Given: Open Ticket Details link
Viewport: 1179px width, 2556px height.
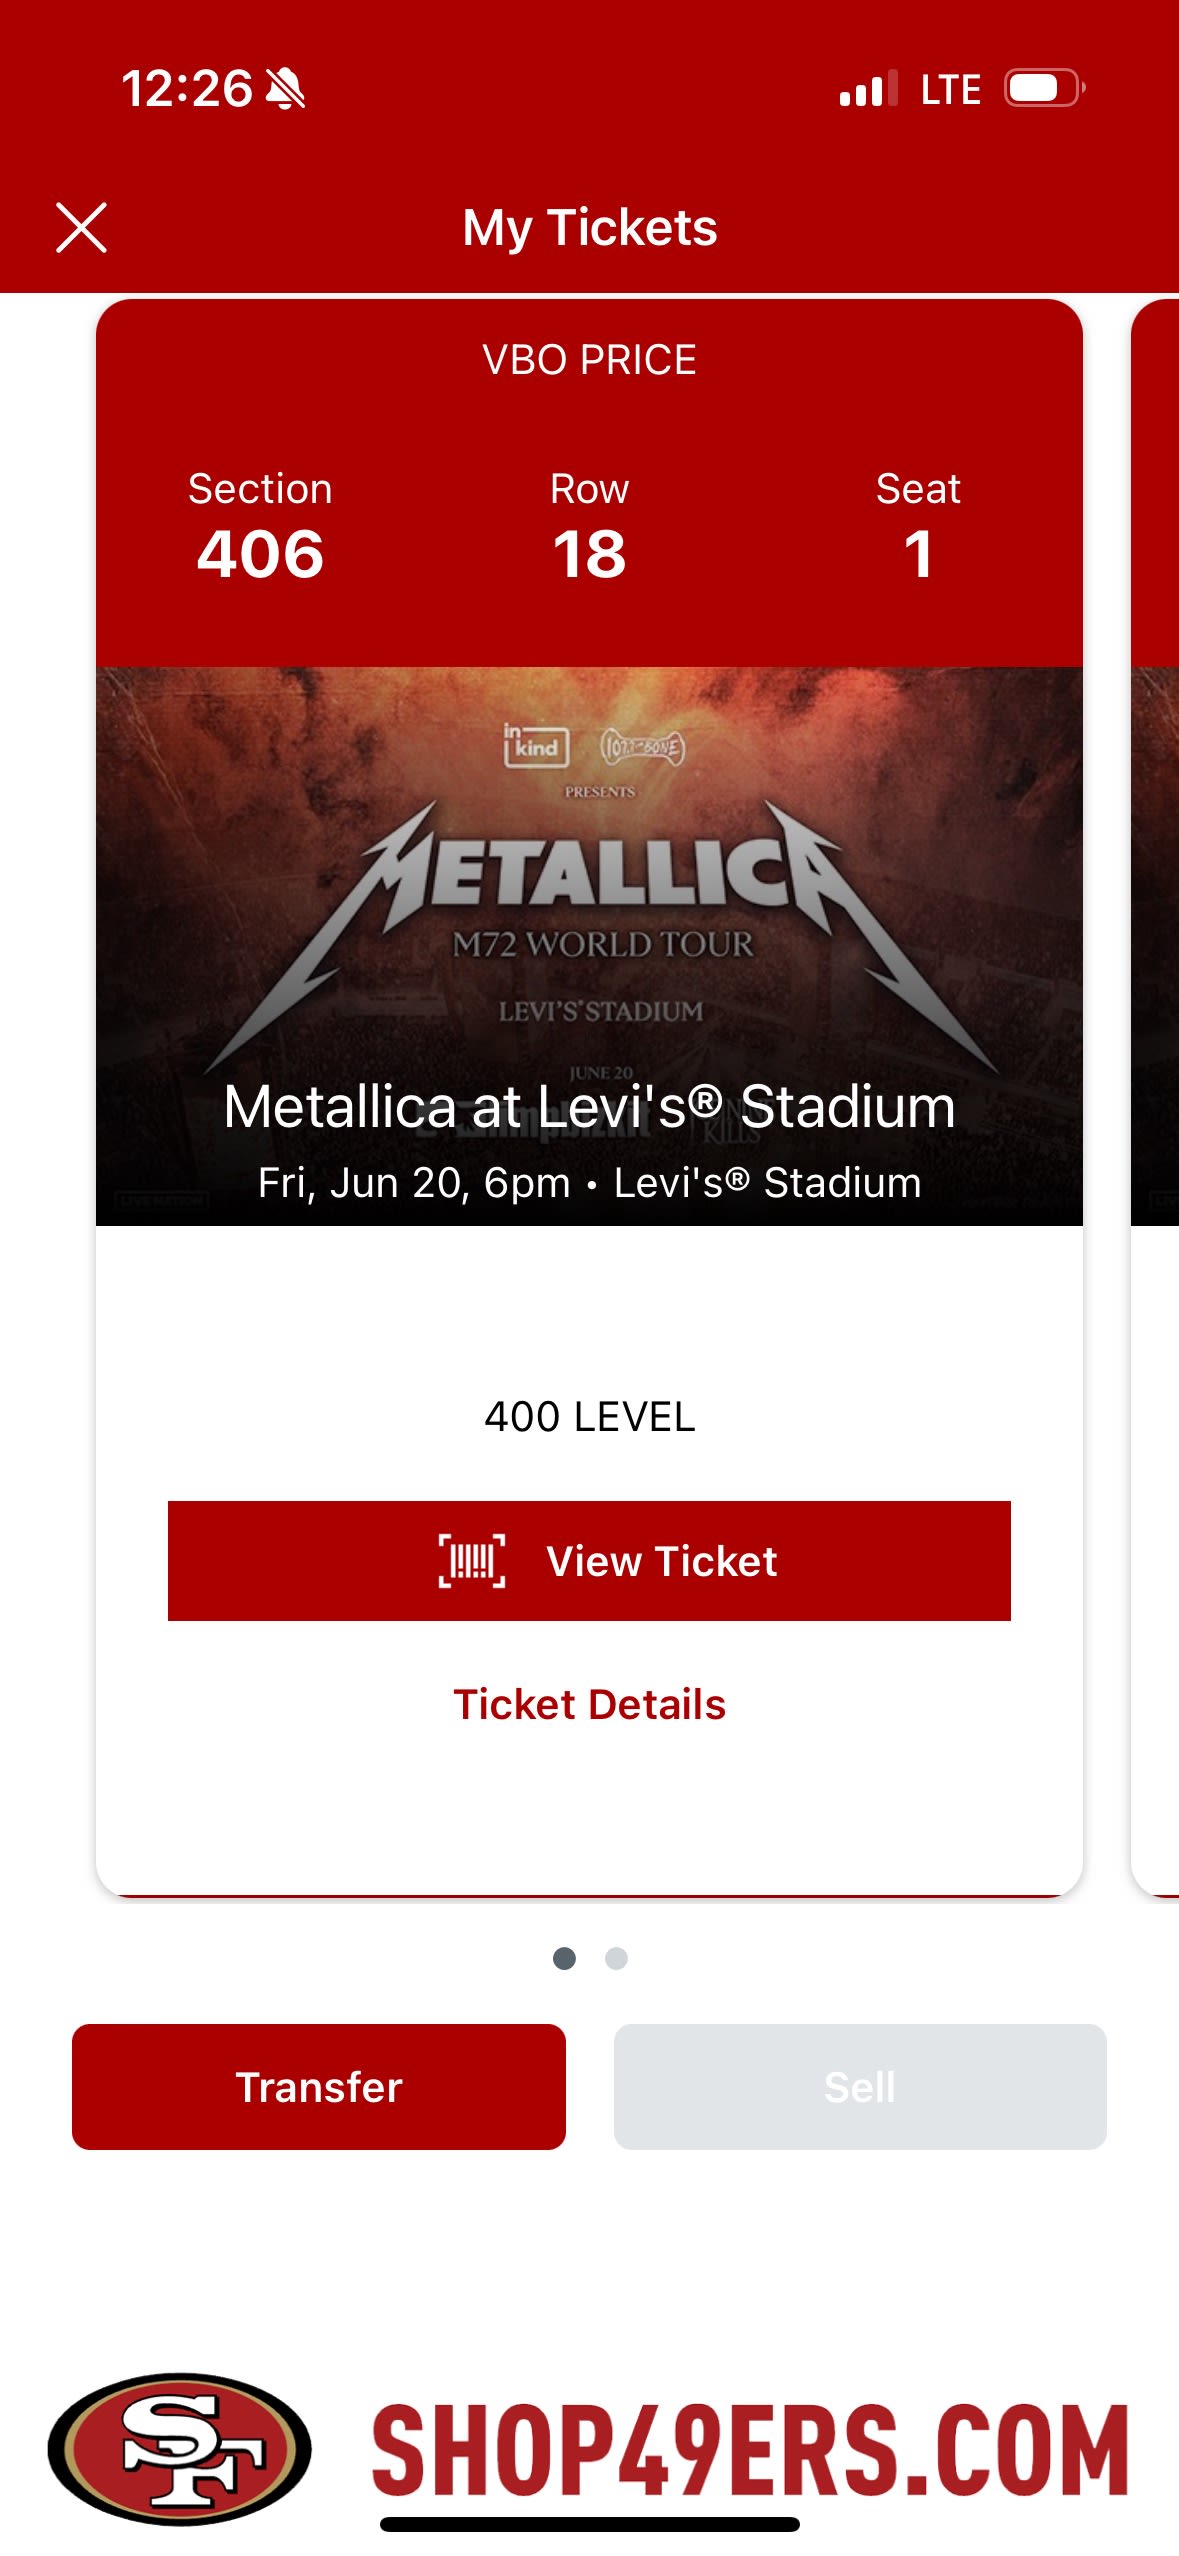Looking at the screenshot, I should [x=589, y=1704].
